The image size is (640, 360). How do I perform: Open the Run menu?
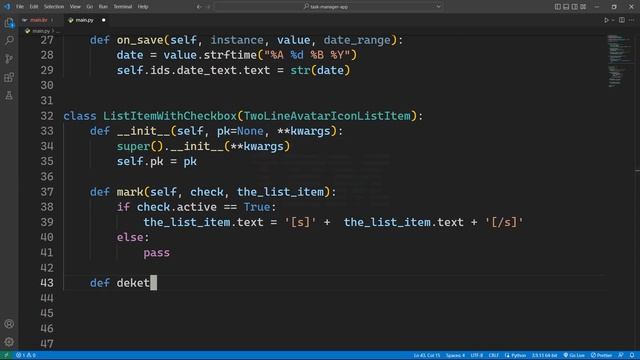tap(103, 7)
